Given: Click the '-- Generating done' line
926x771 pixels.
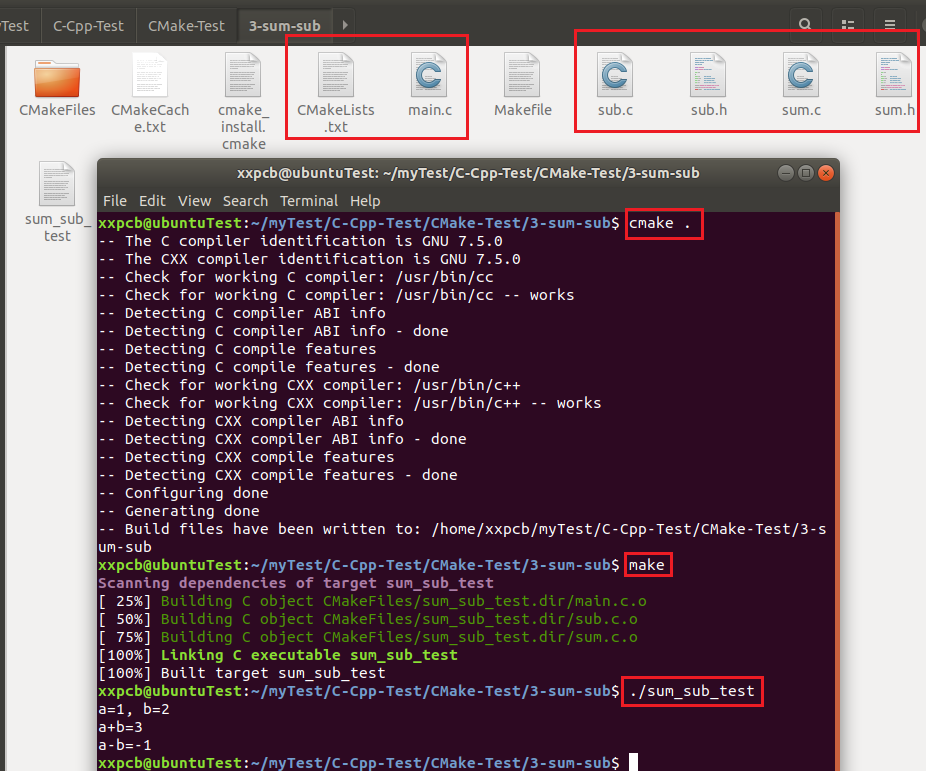Looking at the screenshot, I should [x=179, y=511].
